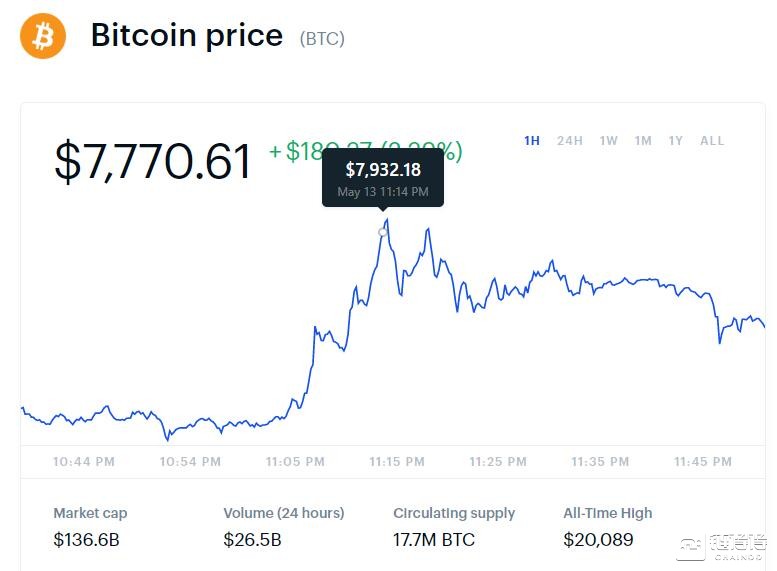Click the chart hover point marker
The width and height of the screenshot is (777, 571).
click(x=382, y=232)
